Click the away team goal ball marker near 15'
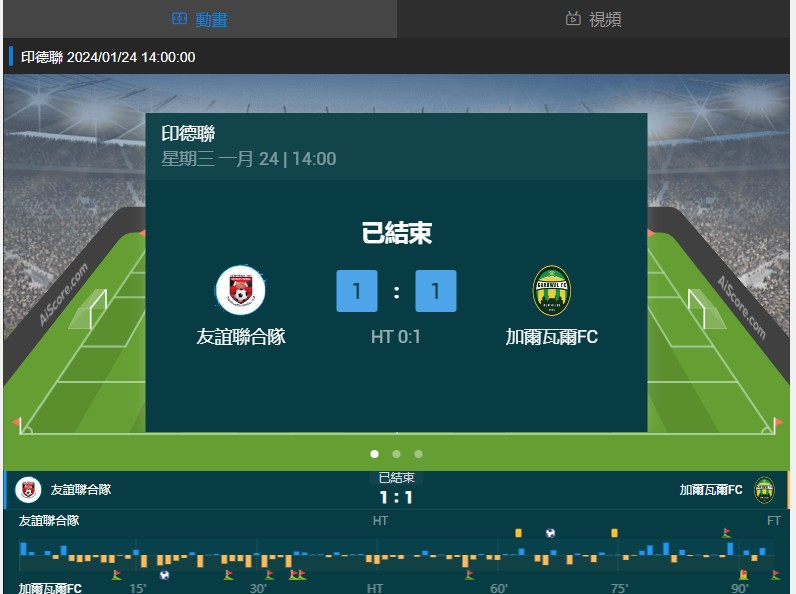Viewport: 796px width, 594px height. [164, 575]
